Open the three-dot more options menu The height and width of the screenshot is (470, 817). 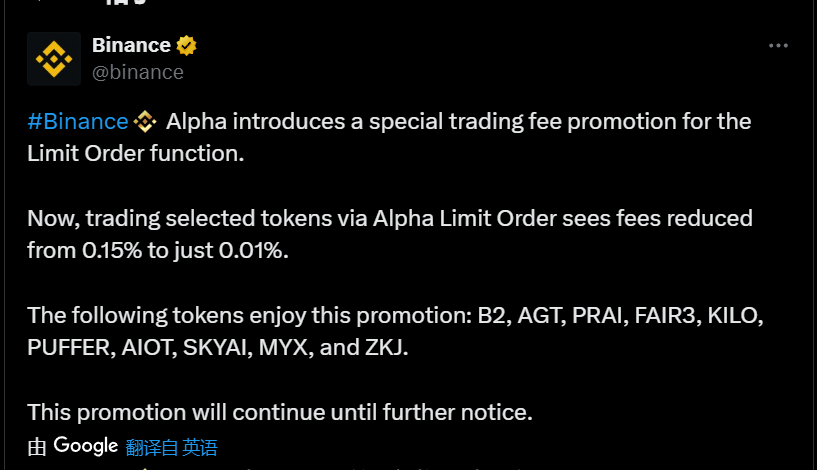pos(778,46)
